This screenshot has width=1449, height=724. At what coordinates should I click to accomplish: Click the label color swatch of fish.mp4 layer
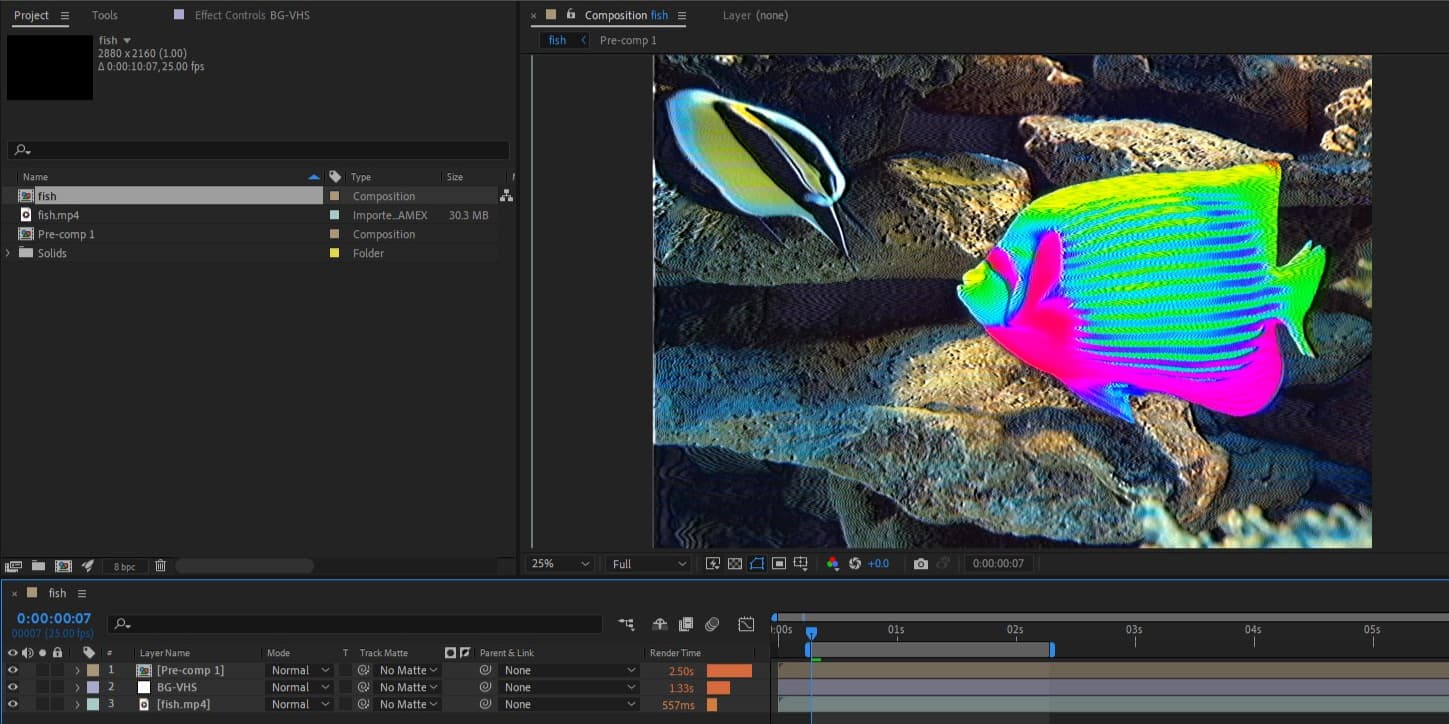pyautogui.click(x=93, y=704)
